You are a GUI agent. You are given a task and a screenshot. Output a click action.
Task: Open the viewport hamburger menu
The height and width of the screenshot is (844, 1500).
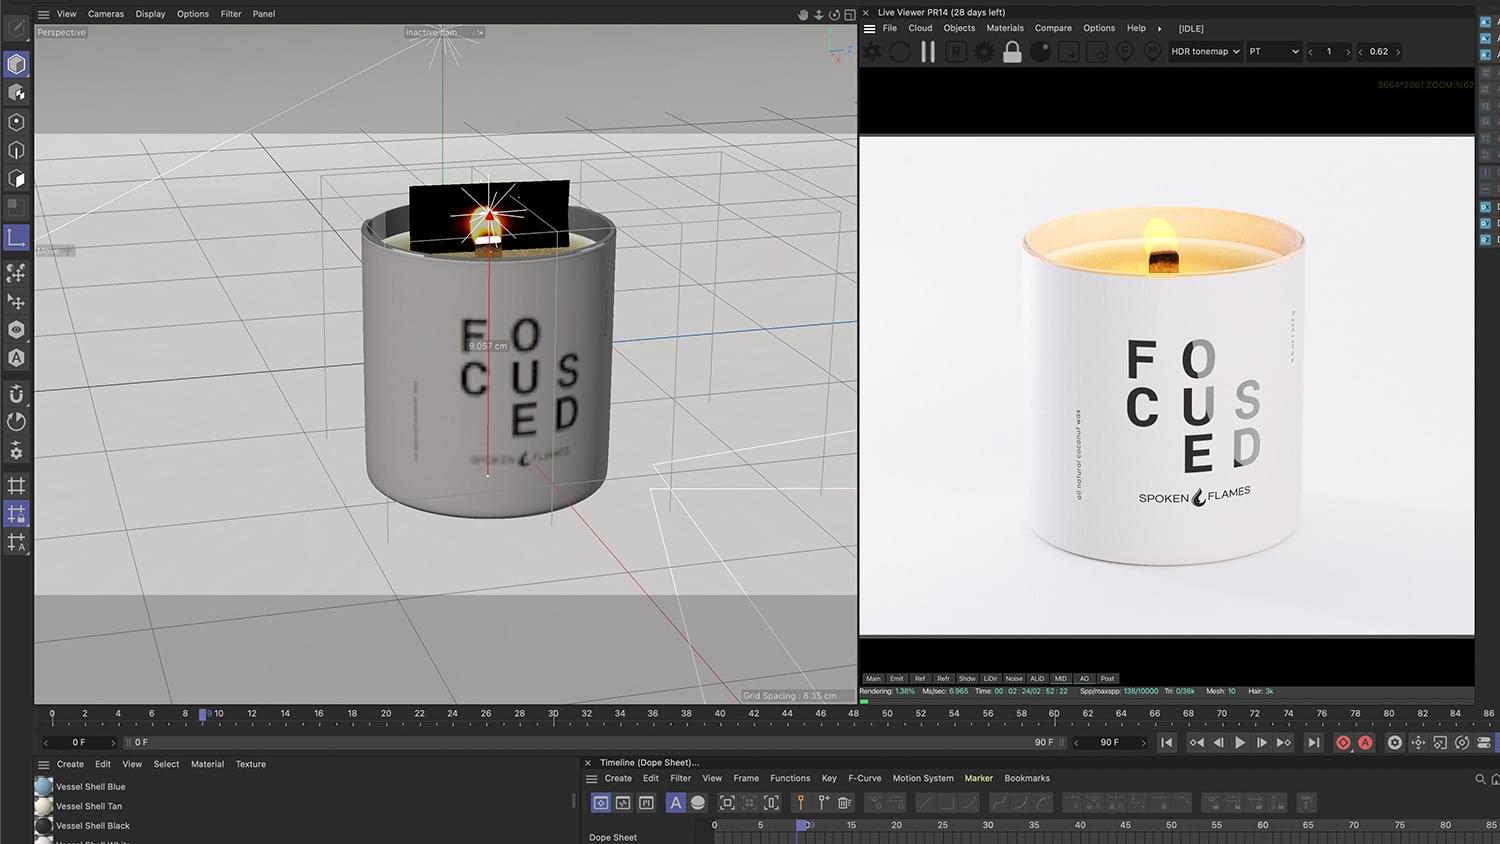coord(43,14)
